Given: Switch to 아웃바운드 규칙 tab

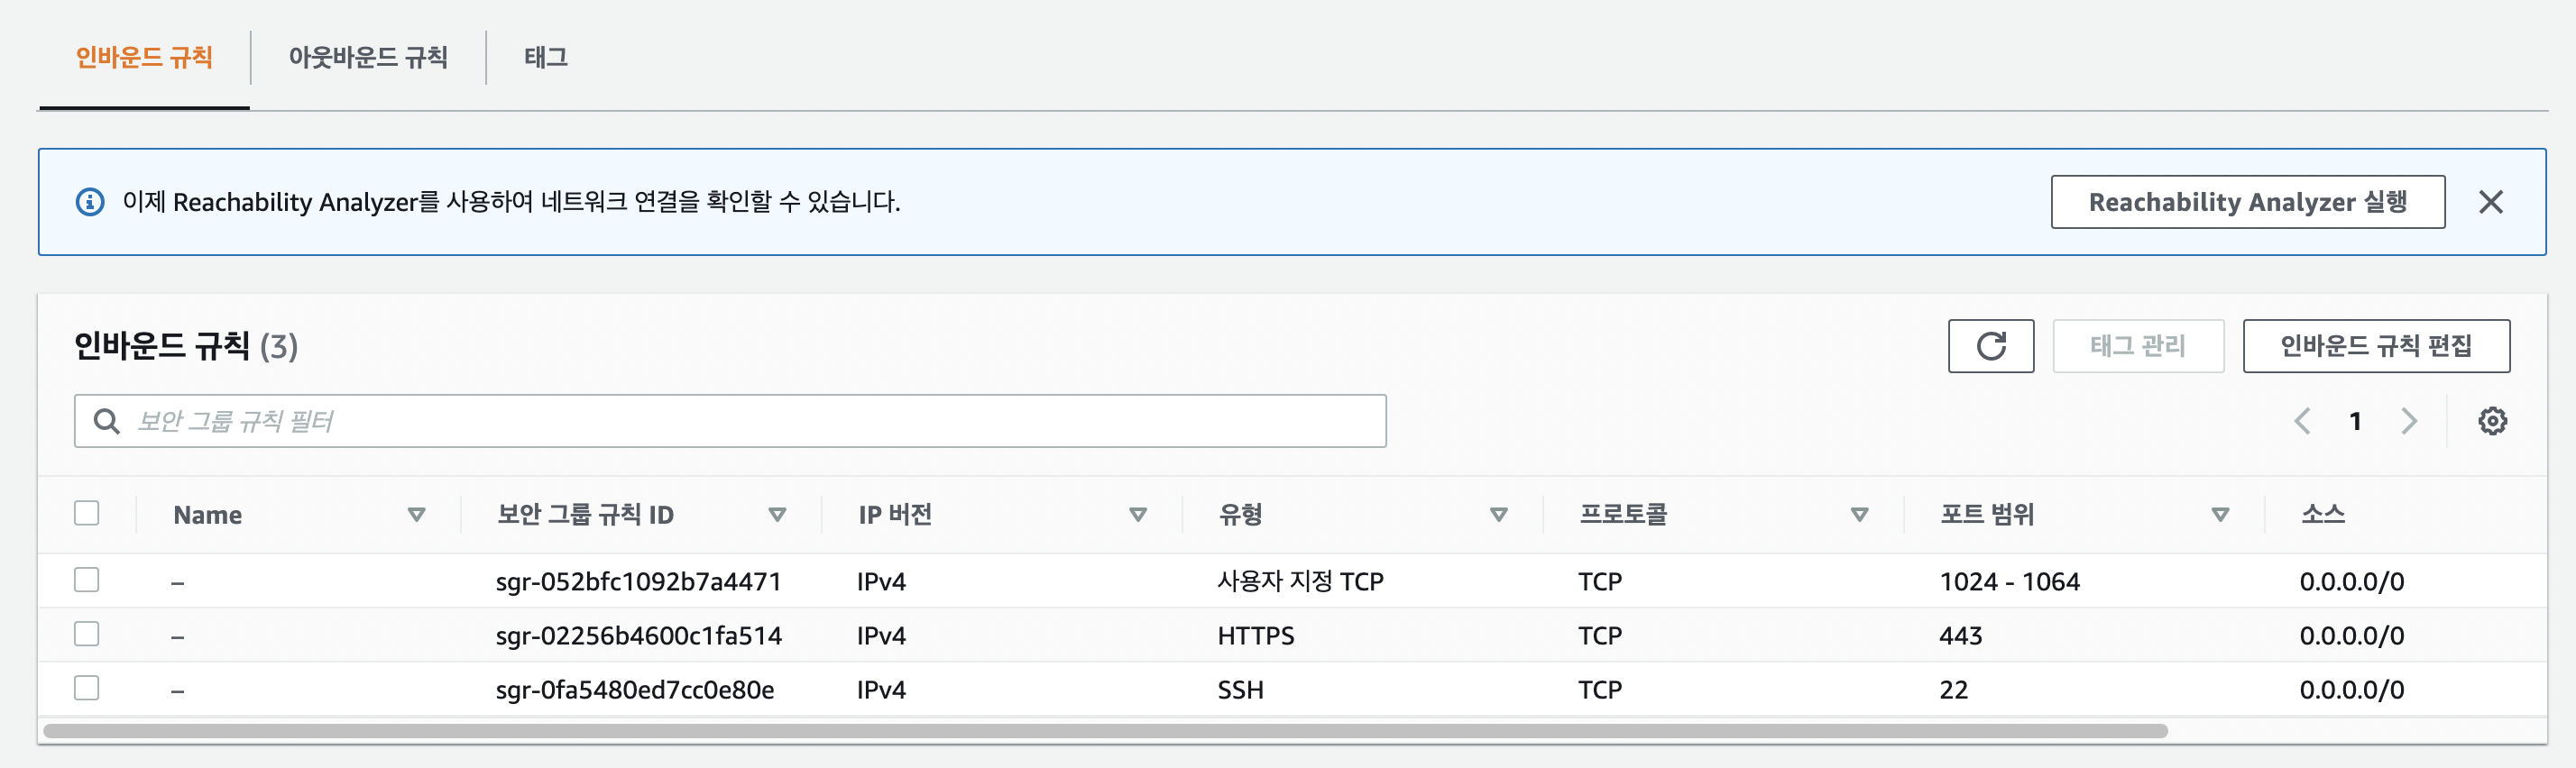Looking at the screenshot, I should coord(368,57).
